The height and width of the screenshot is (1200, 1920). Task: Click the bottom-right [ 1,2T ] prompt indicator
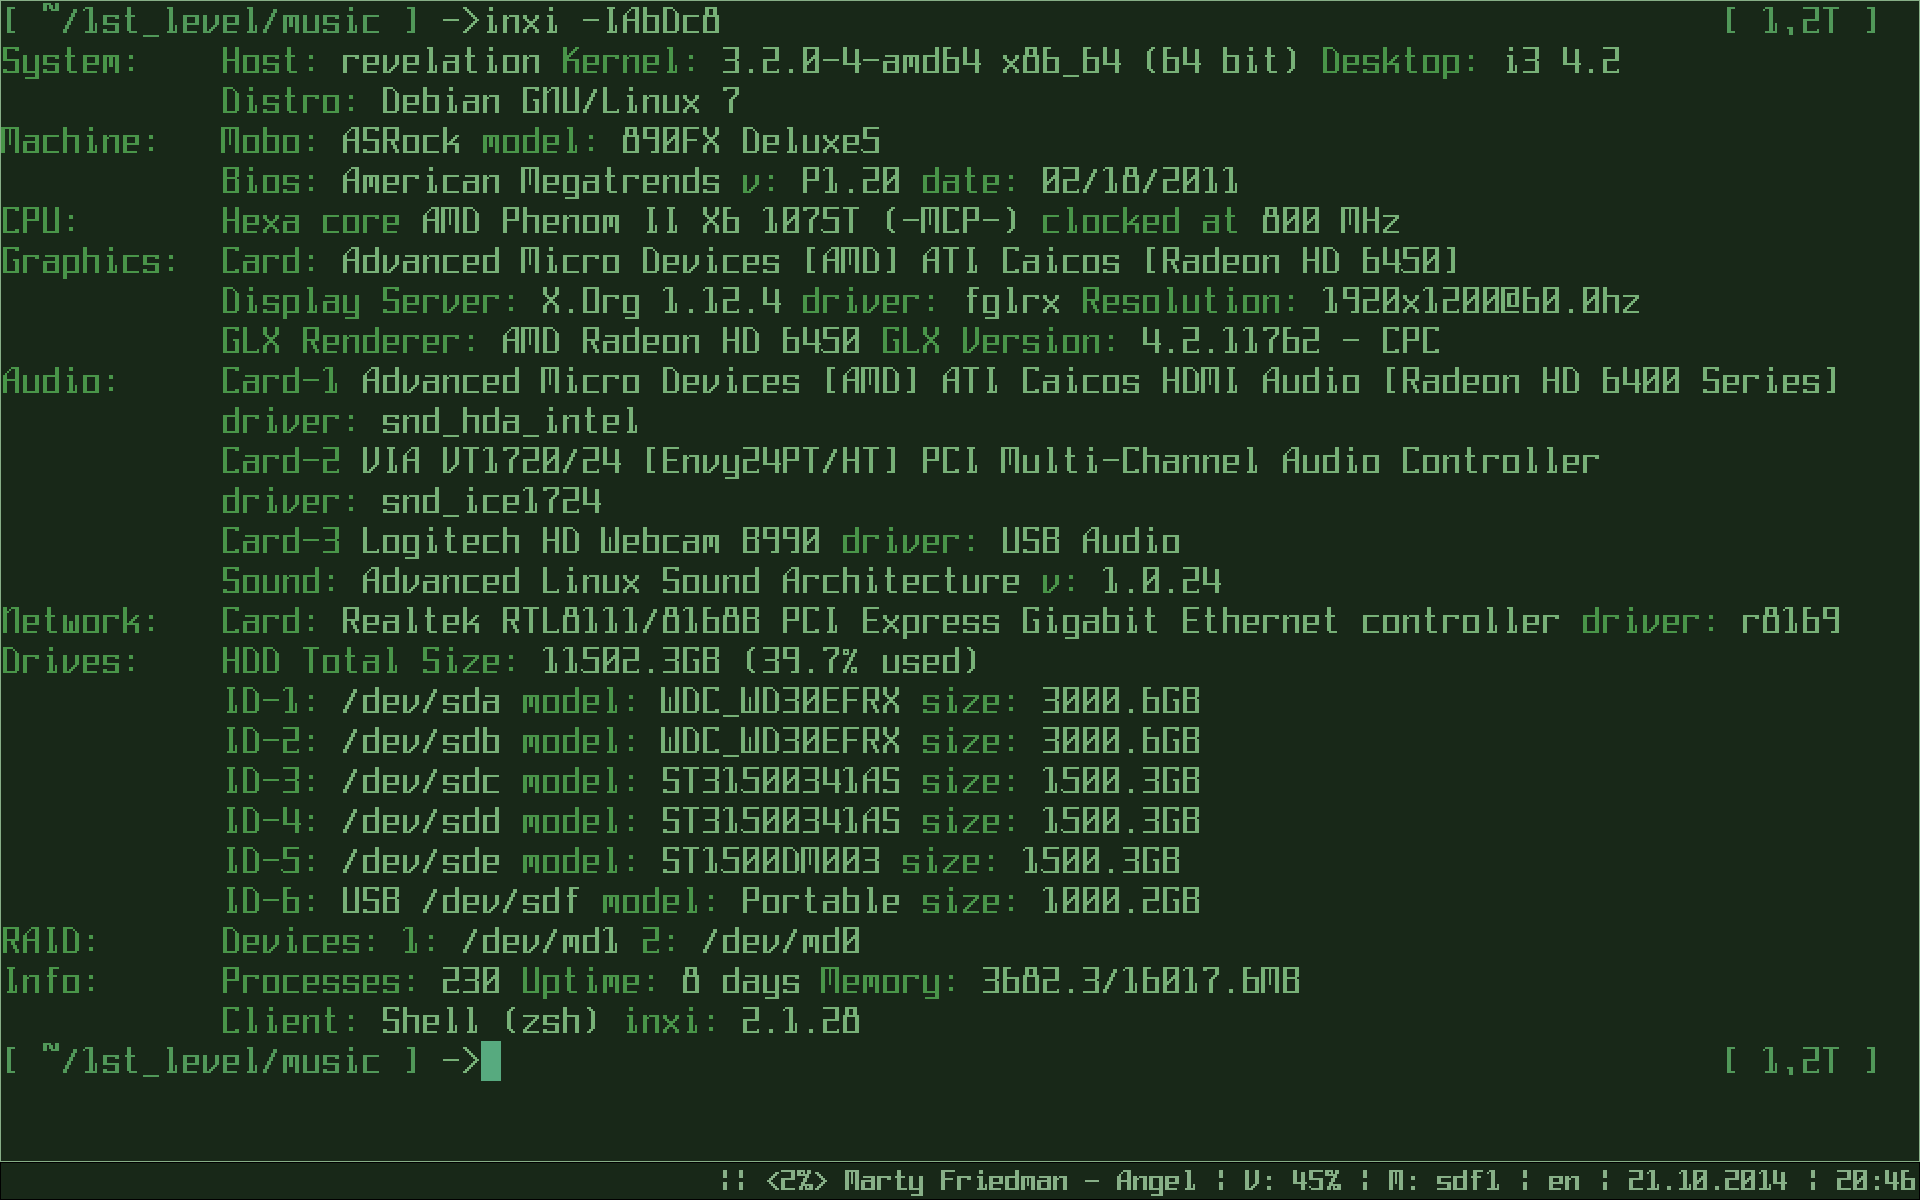1800,1061
